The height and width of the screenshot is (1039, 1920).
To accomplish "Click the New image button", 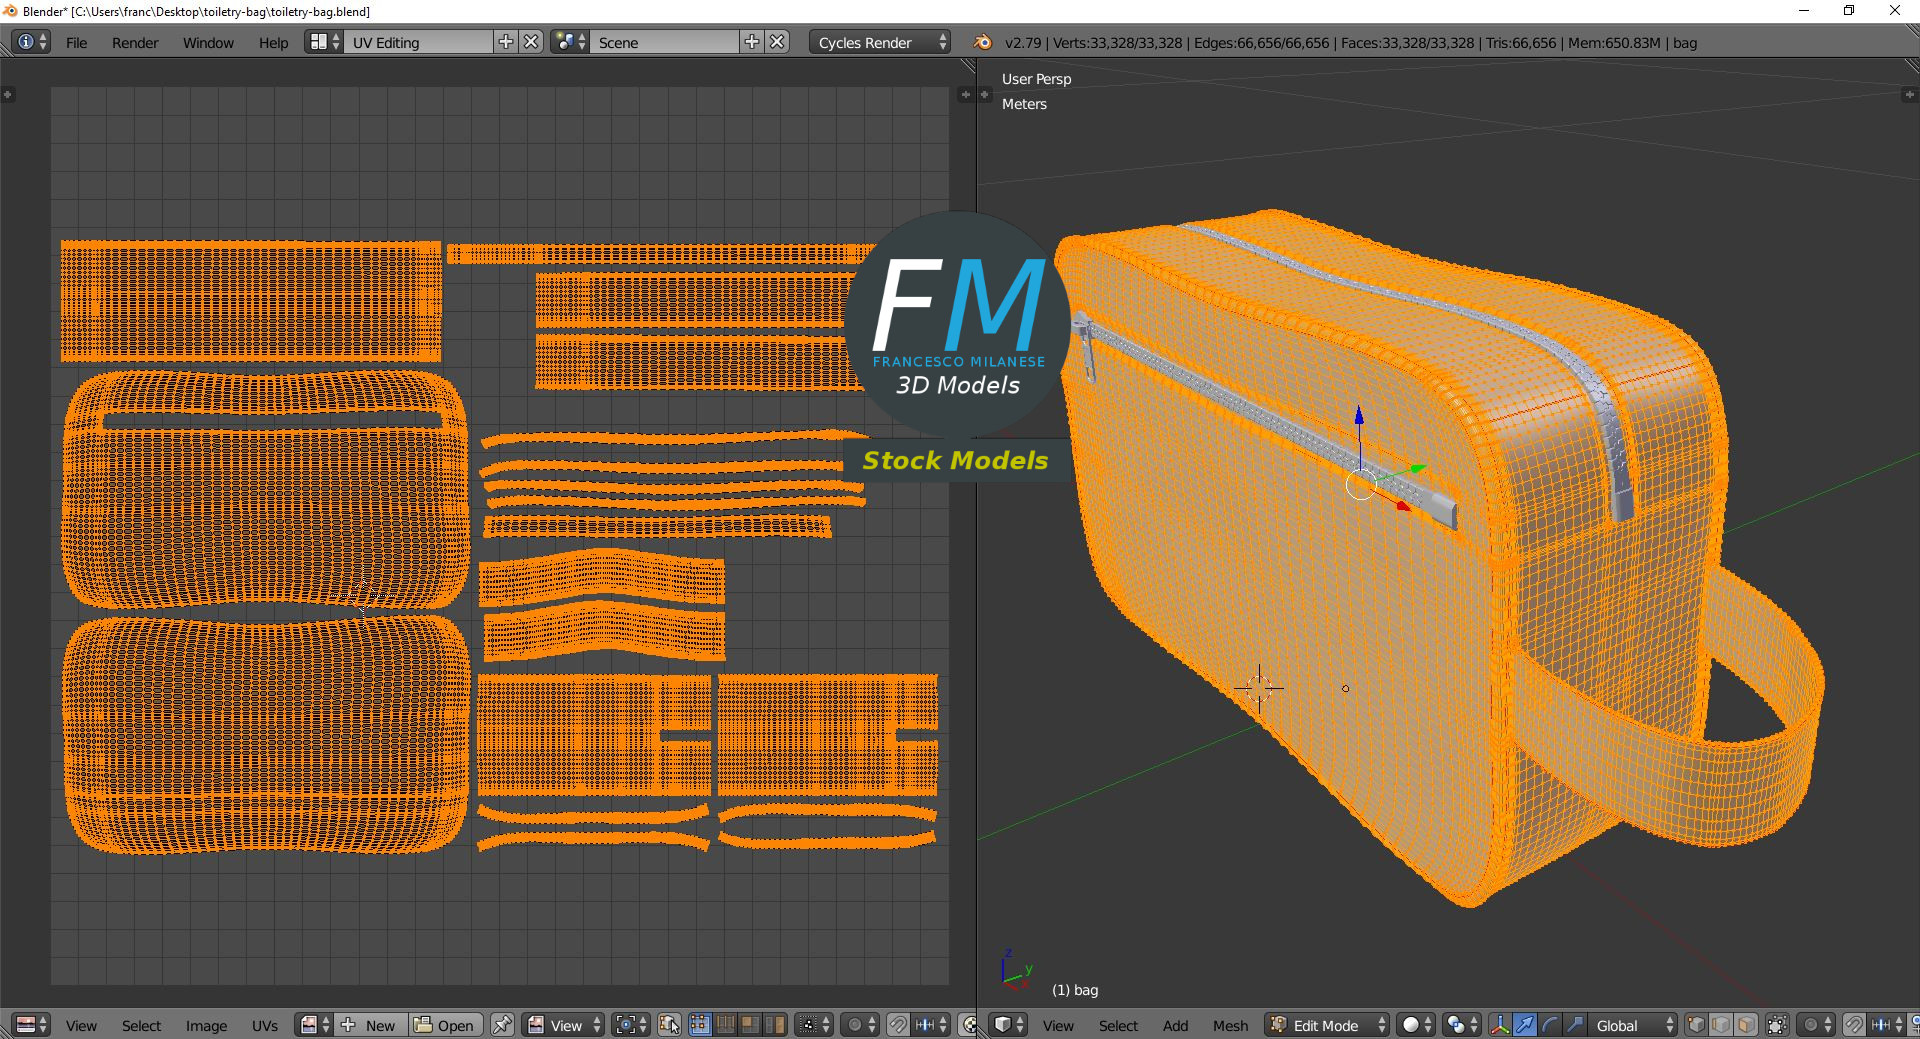I will (370, 1025).
